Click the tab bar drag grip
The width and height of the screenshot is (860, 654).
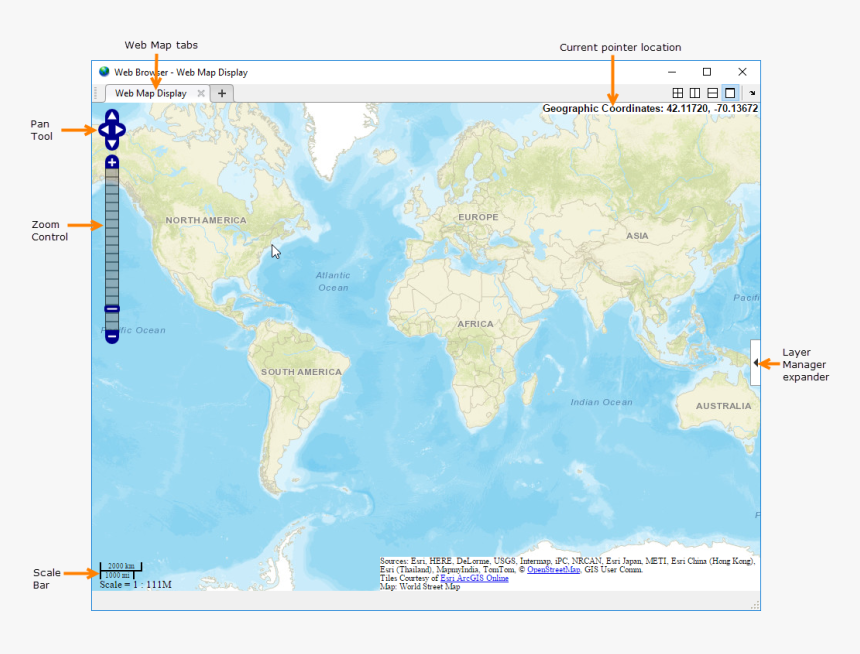click(96, 93)
